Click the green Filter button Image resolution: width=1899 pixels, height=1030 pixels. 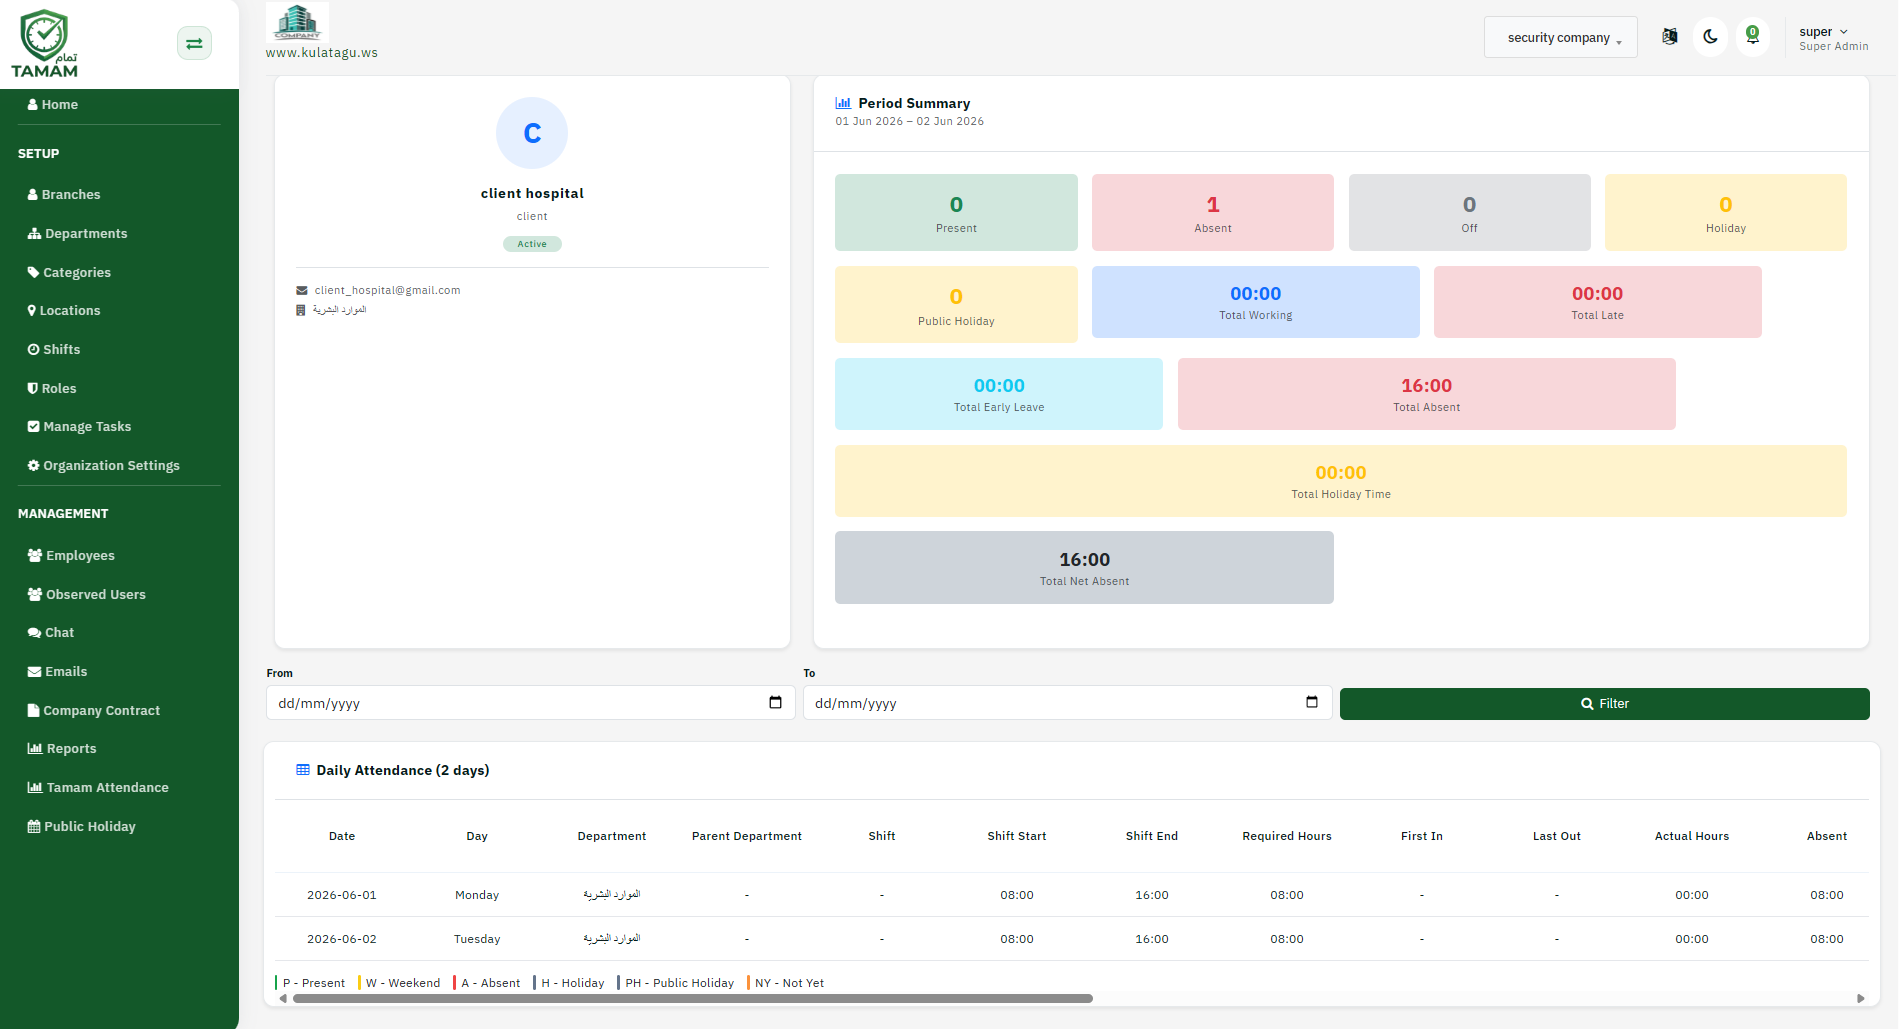(x=1604, y=703)
